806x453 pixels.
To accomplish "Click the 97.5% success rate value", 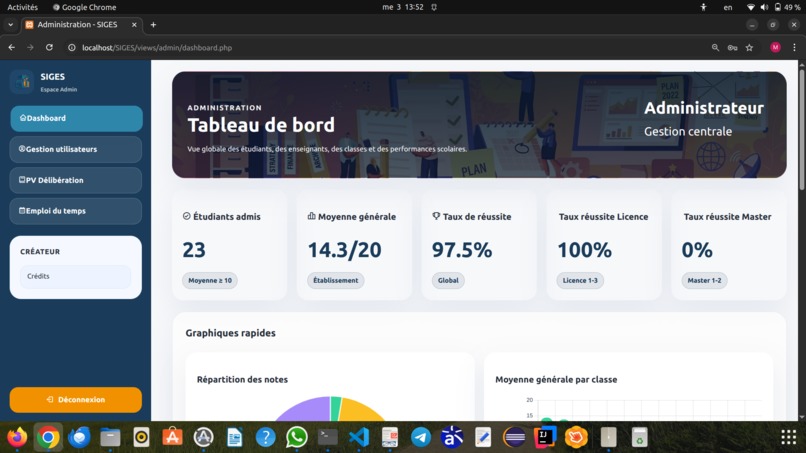I will (x=462, y=250).
